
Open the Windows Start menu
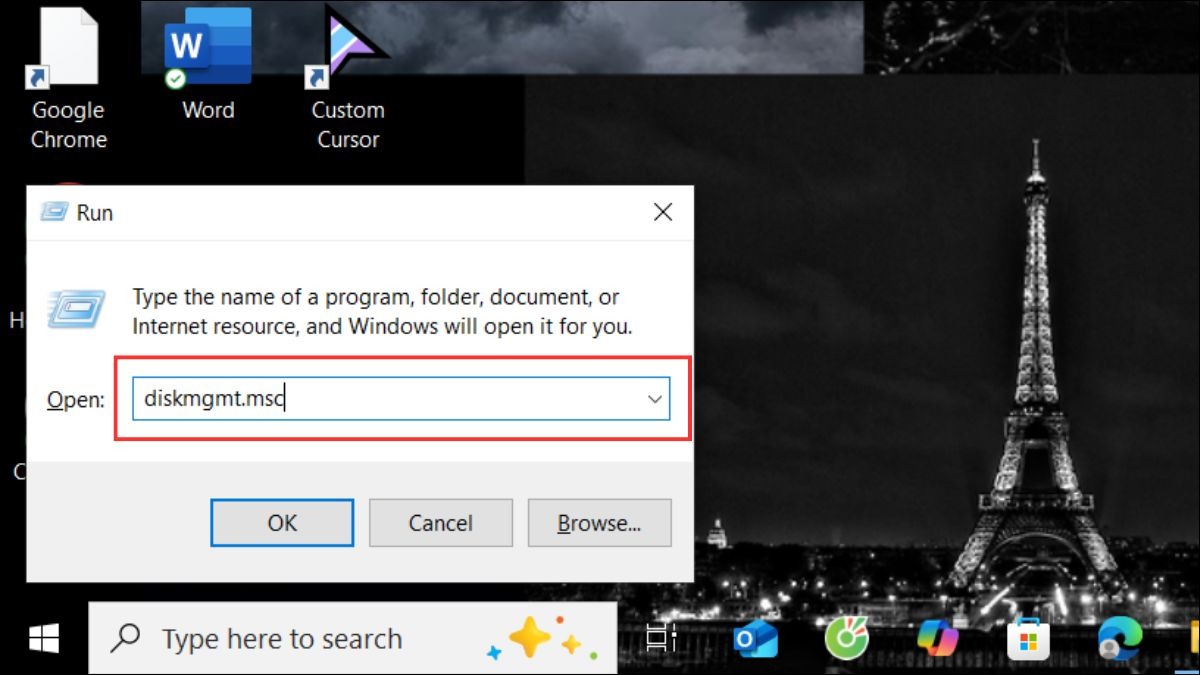(43, 638)
